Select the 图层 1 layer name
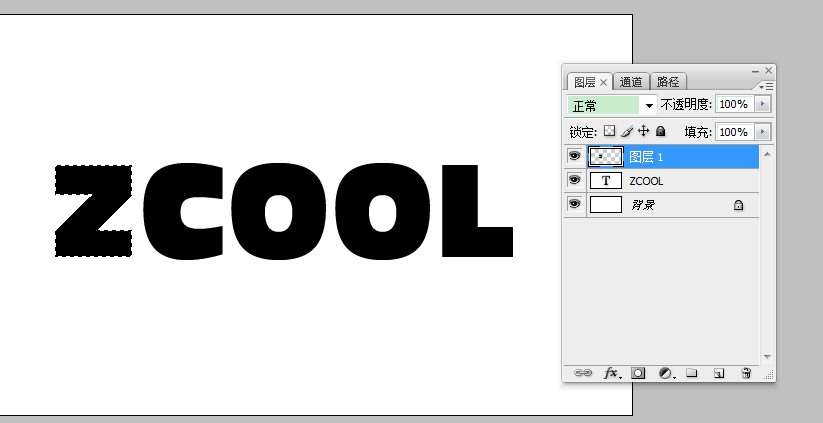The image size is (823, 423). 646,156
